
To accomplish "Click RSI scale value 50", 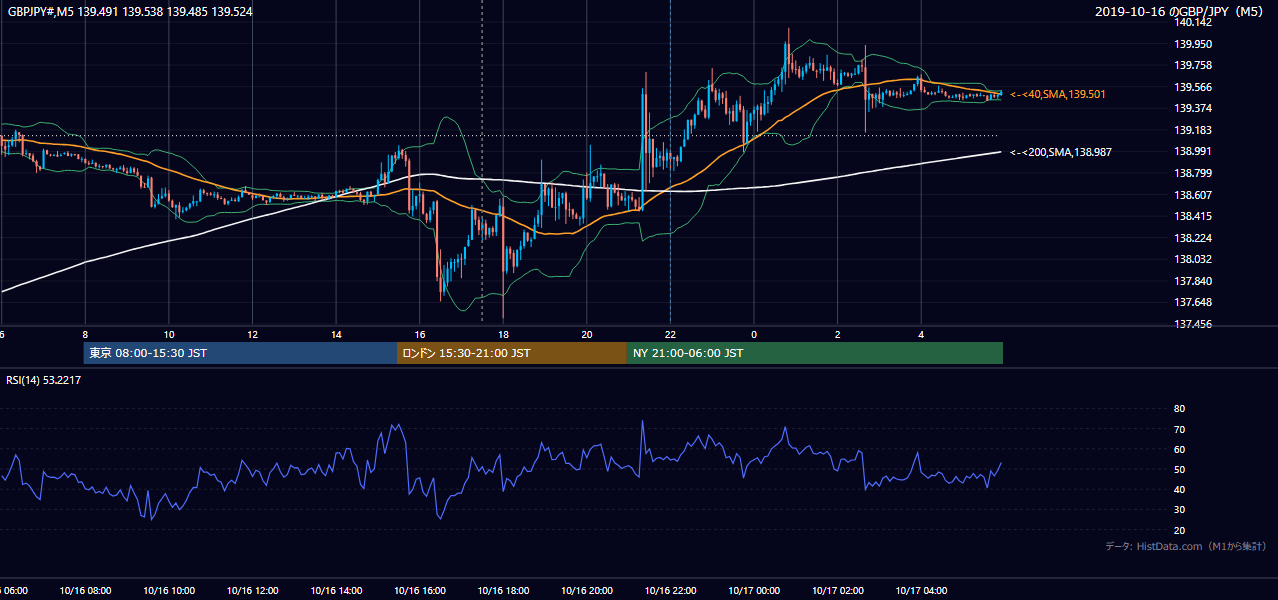I will click(1179, 469).
